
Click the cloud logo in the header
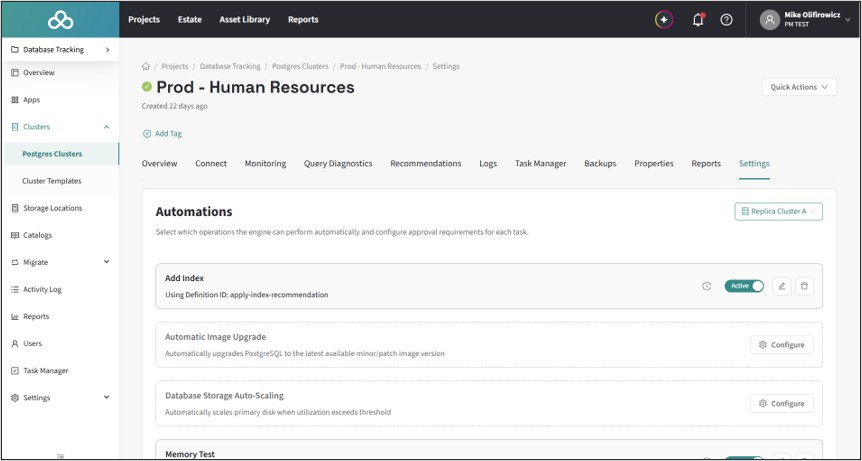(x=60, y=20)
